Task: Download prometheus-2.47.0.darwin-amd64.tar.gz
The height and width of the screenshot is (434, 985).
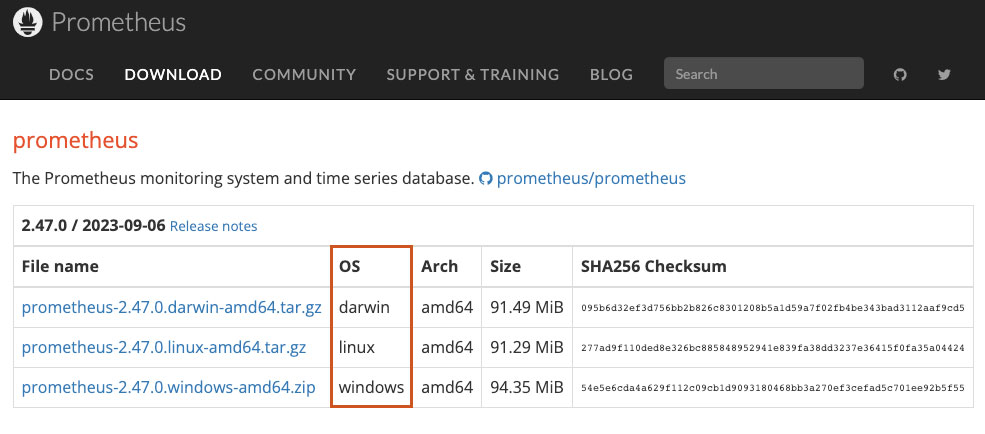Action: click(171, 306)
